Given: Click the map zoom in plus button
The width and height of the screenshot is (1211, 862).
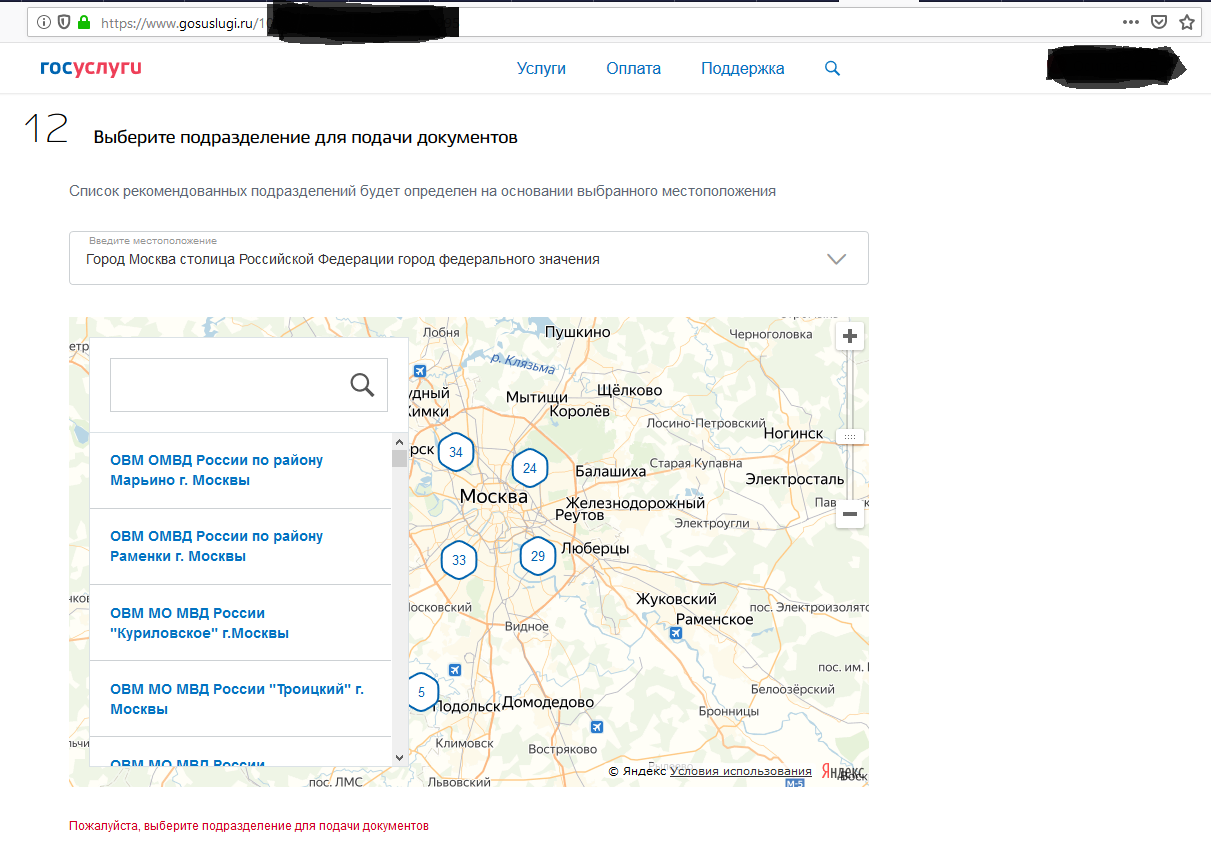Looking at the screenshot, I should pos(850,337).
